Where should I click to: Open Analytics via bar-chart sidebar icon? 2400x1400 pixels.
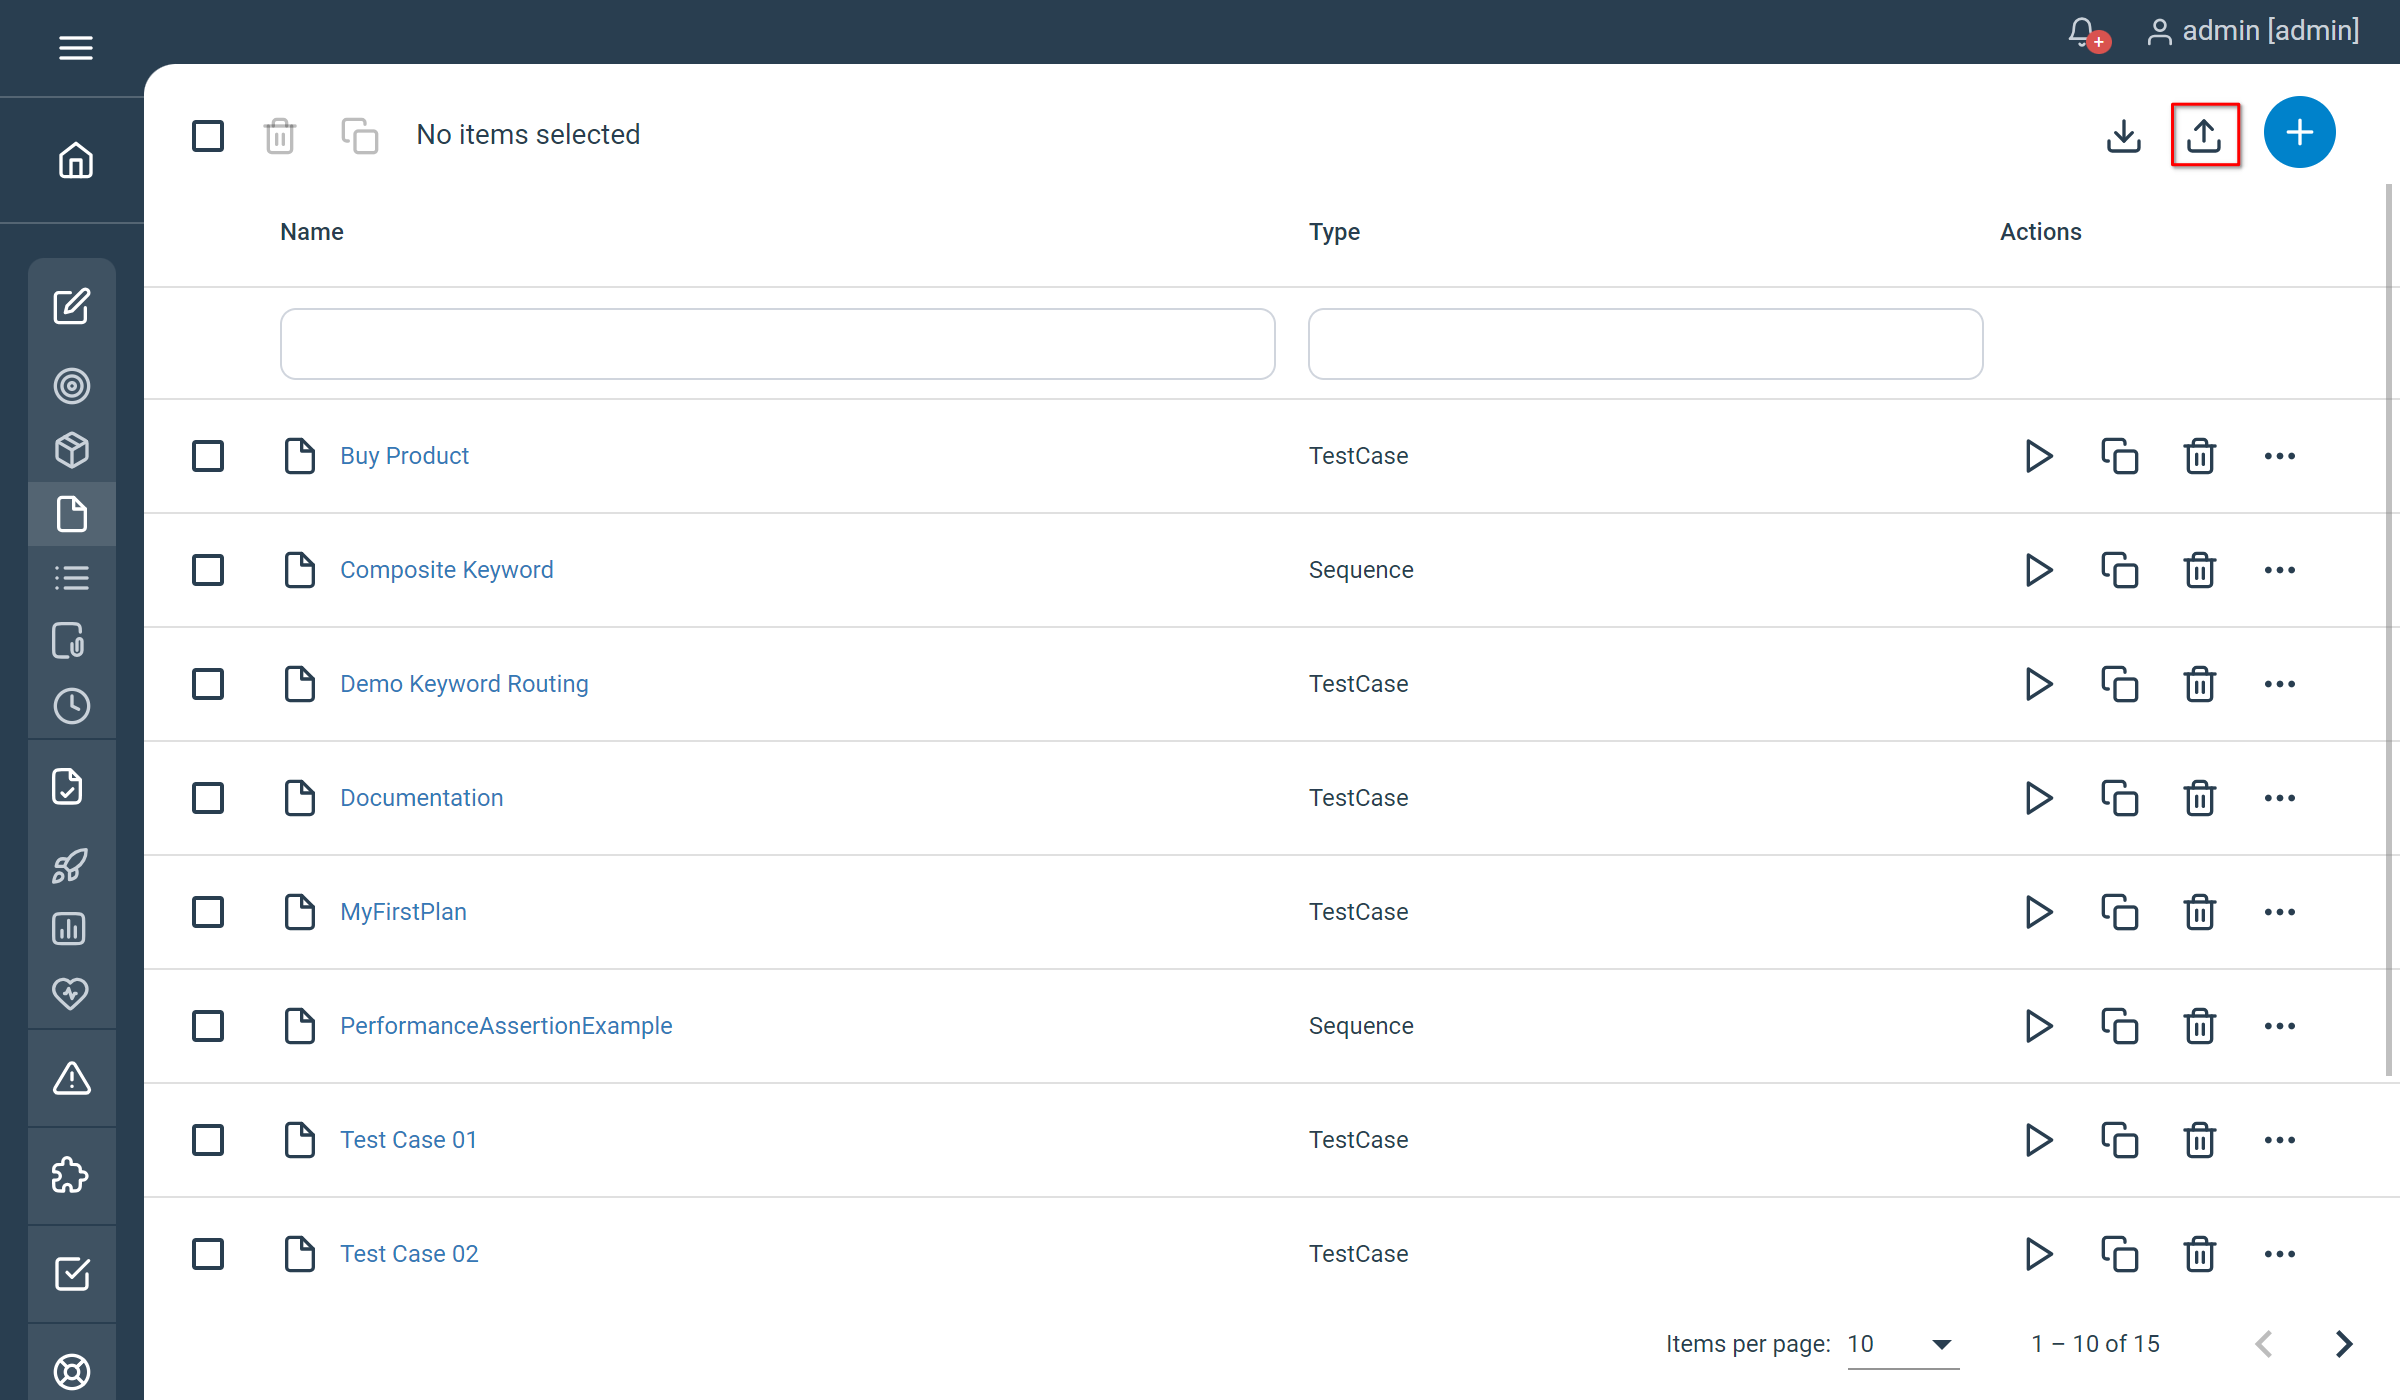(x=69, y=928)
